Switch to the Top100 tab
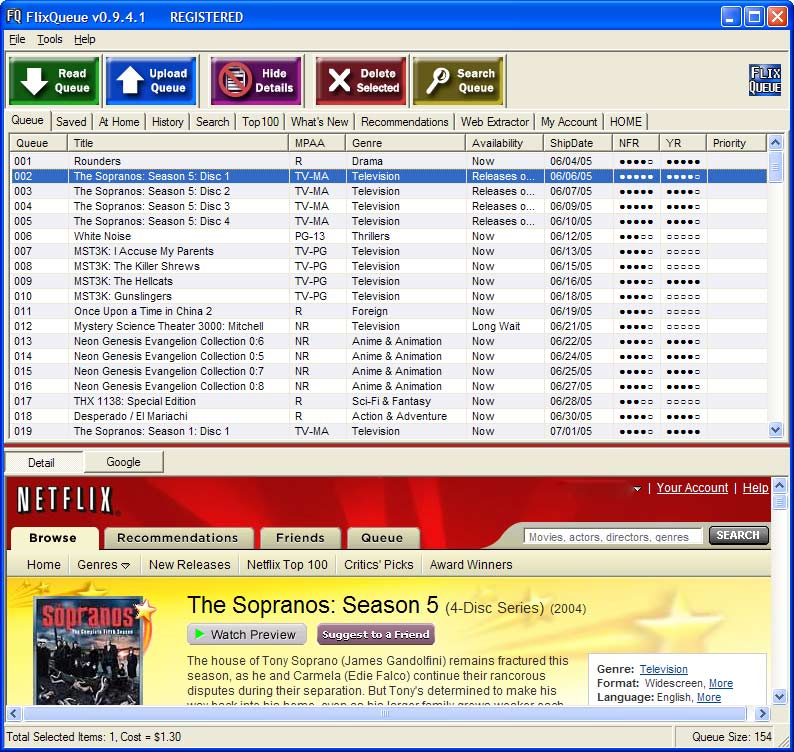Viewport: 794px width, 752px height. click(260, 122)
